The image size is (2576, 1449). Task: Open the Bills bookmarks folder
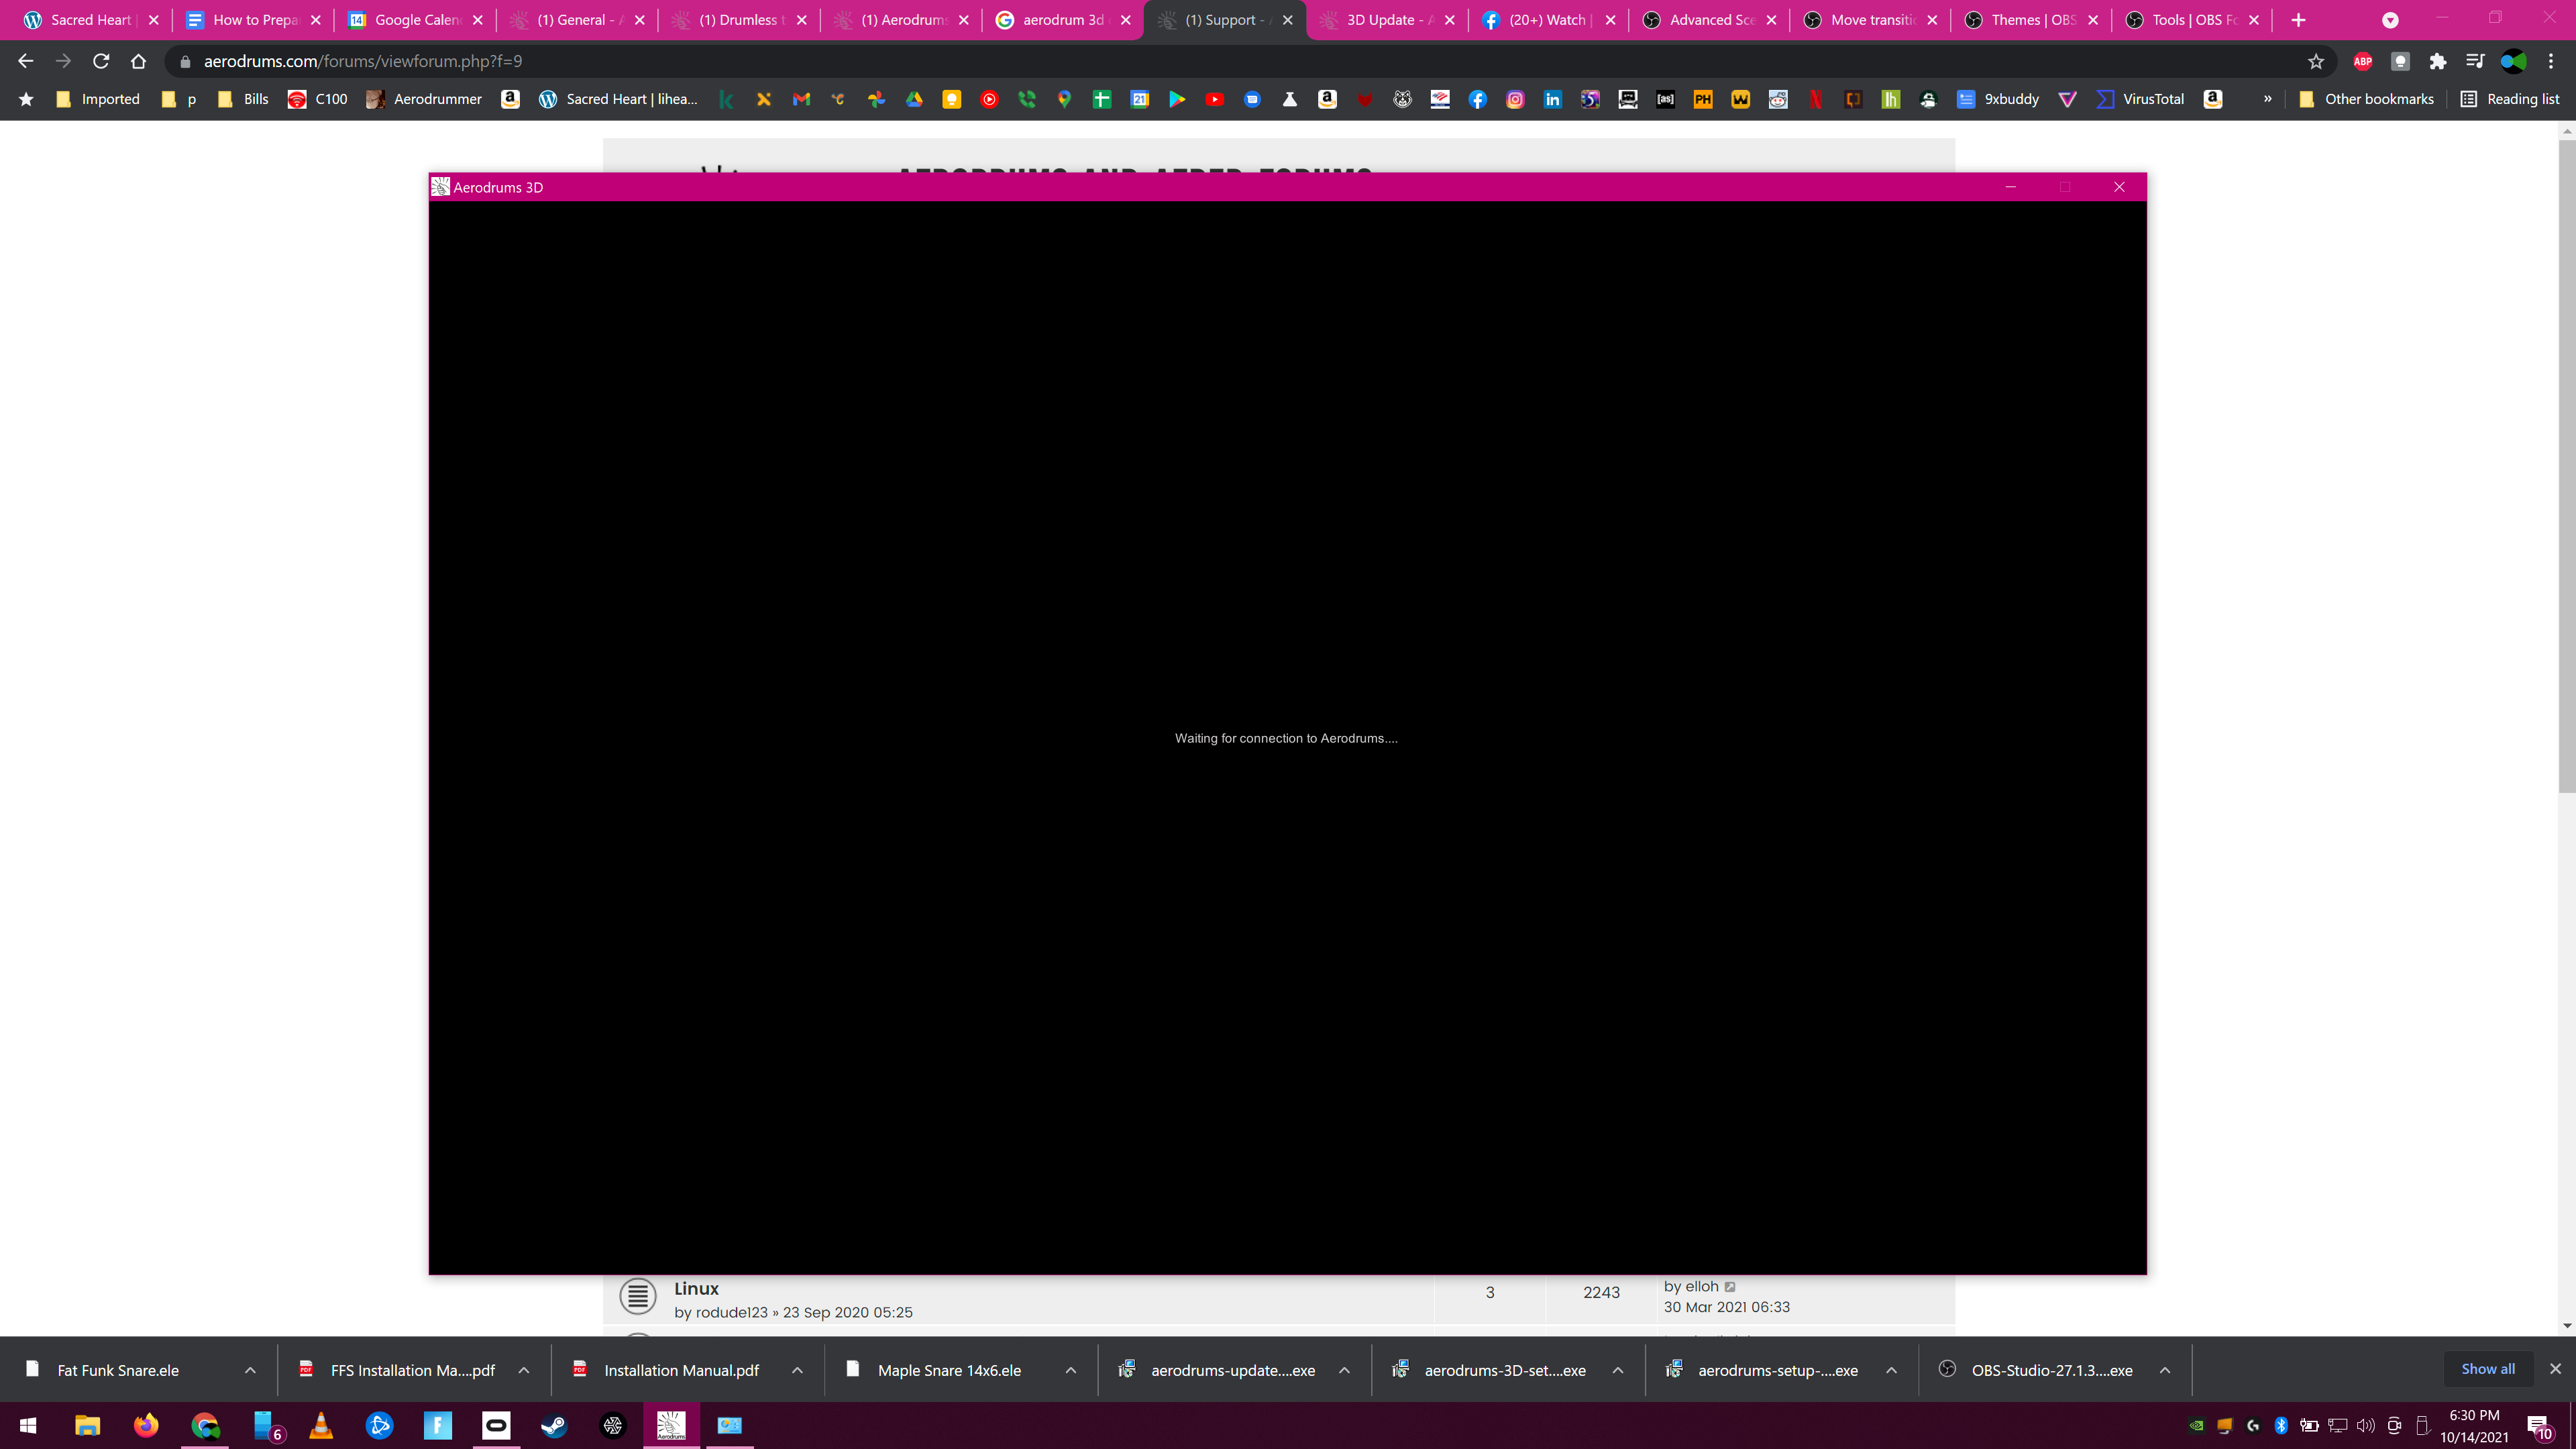tap(243, 99)
